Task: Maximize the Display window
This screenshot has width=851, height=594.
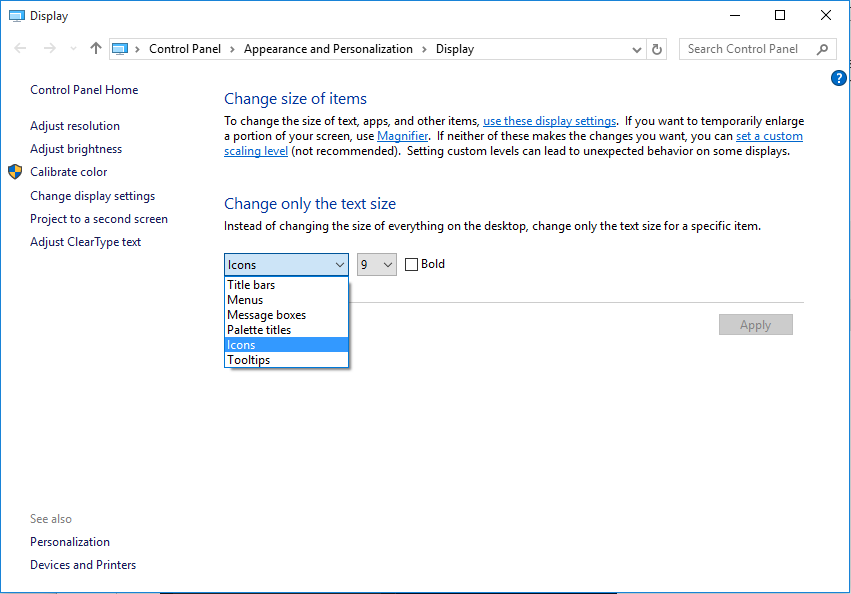Action: pyautogui.click(x=780, y=15)
